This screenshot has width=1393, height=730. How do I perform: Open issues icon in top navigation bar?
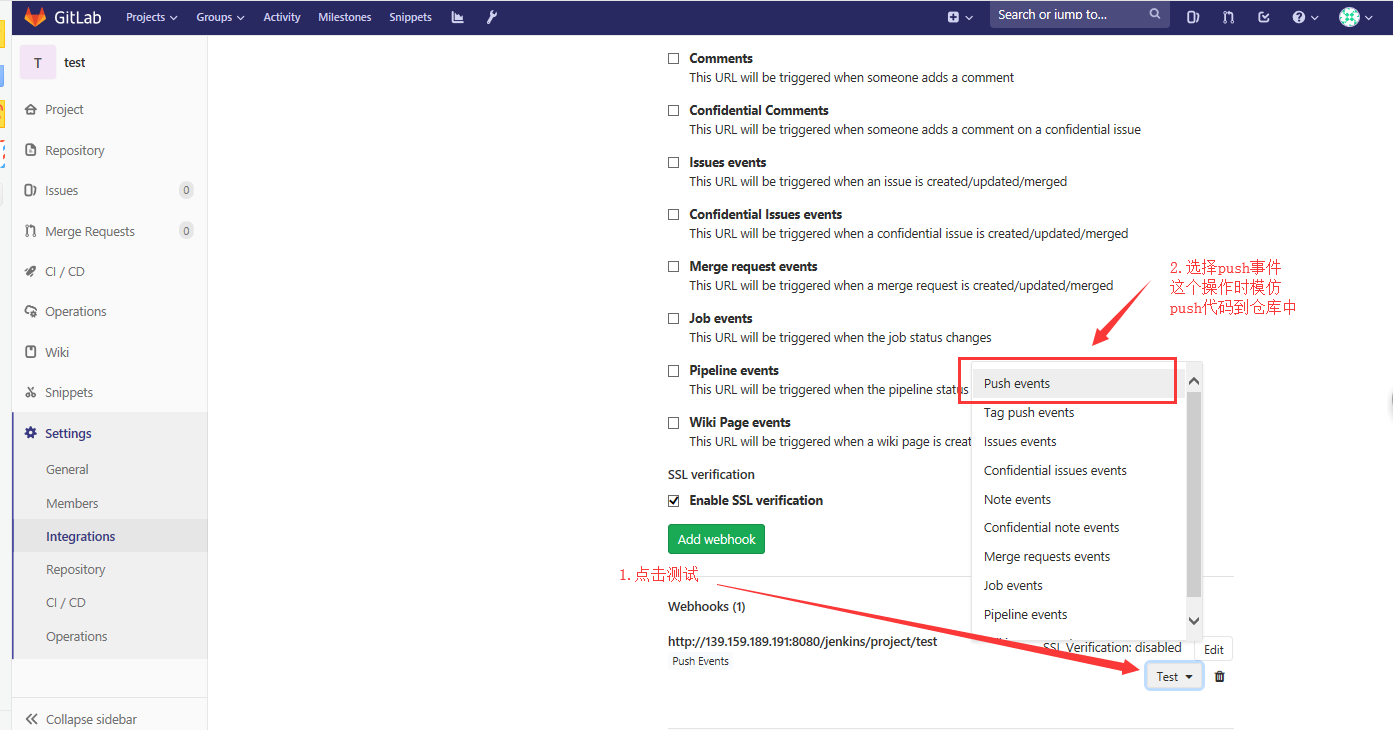click(x=1192, y=17)
